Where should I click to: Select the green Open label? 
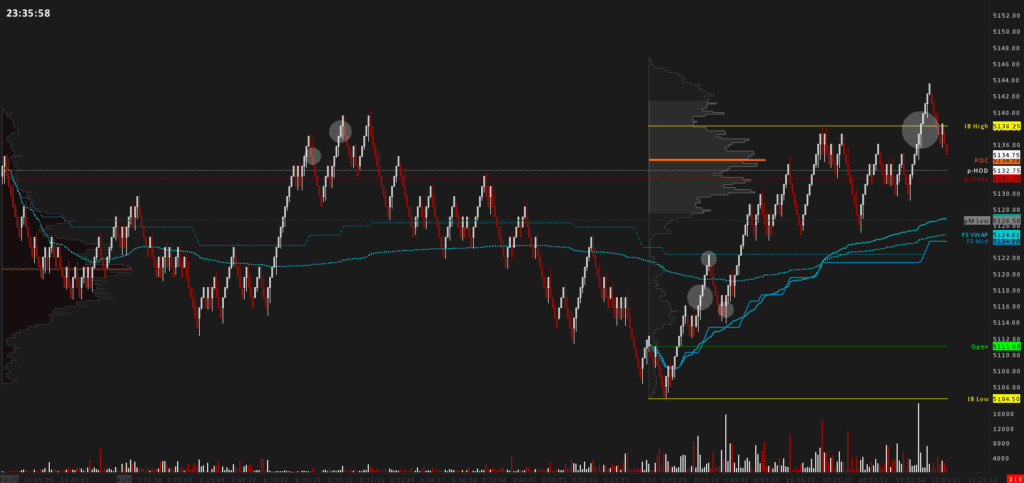[981, 347]
